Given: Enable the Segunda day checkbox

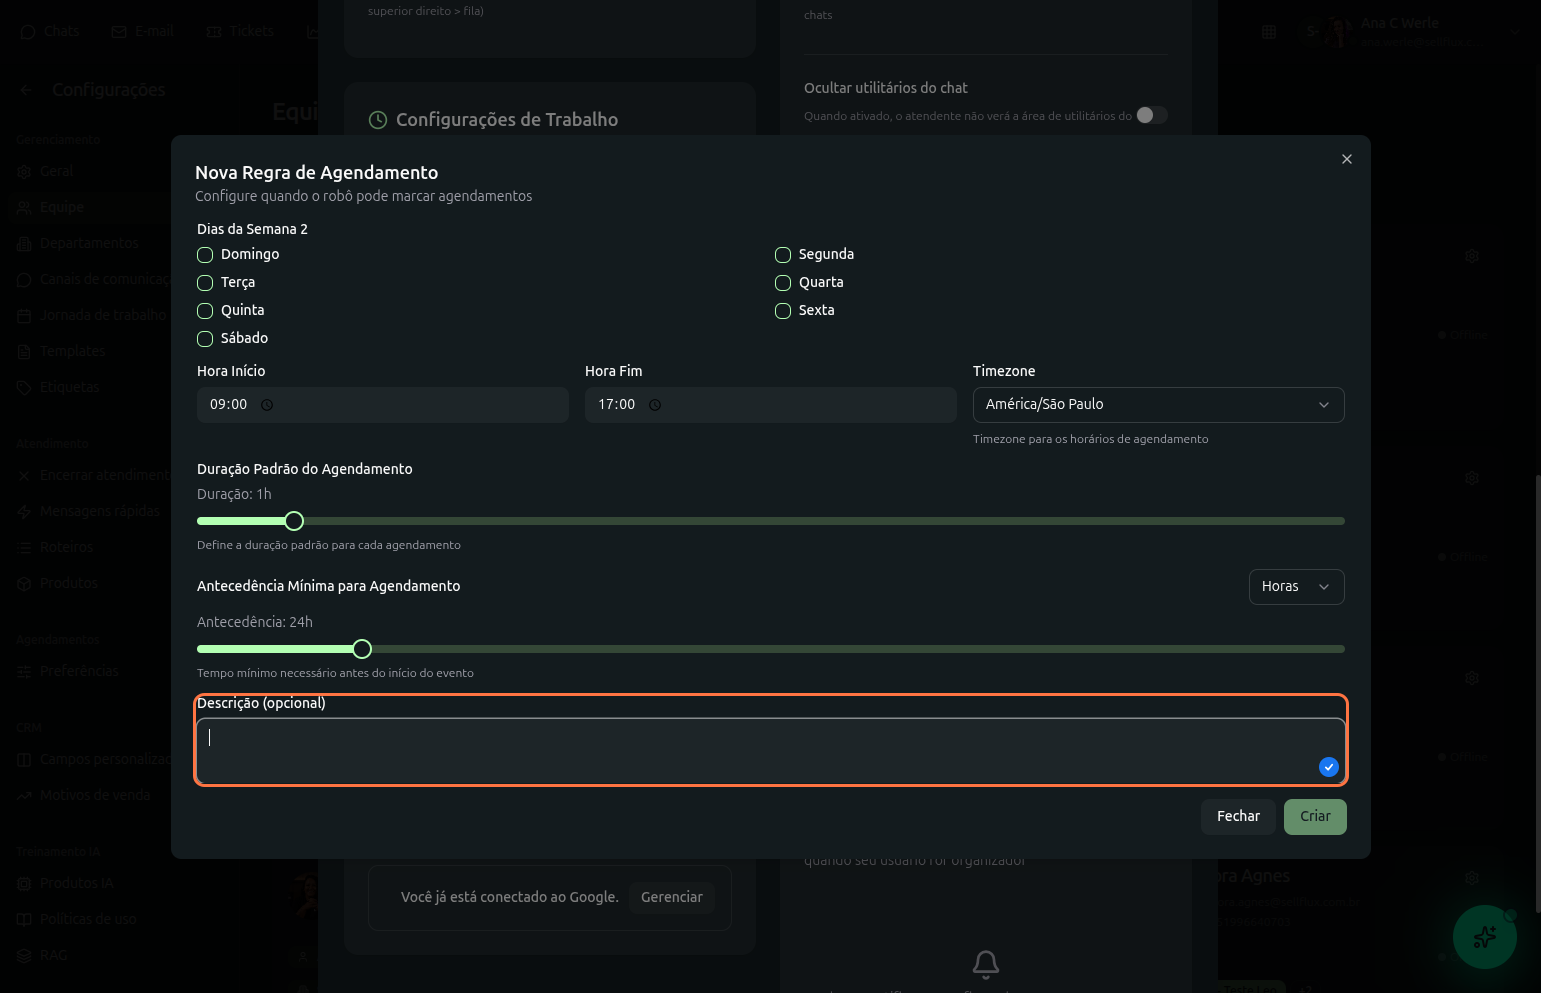Looking at the screenshot, I should click(x=783, y=255).
